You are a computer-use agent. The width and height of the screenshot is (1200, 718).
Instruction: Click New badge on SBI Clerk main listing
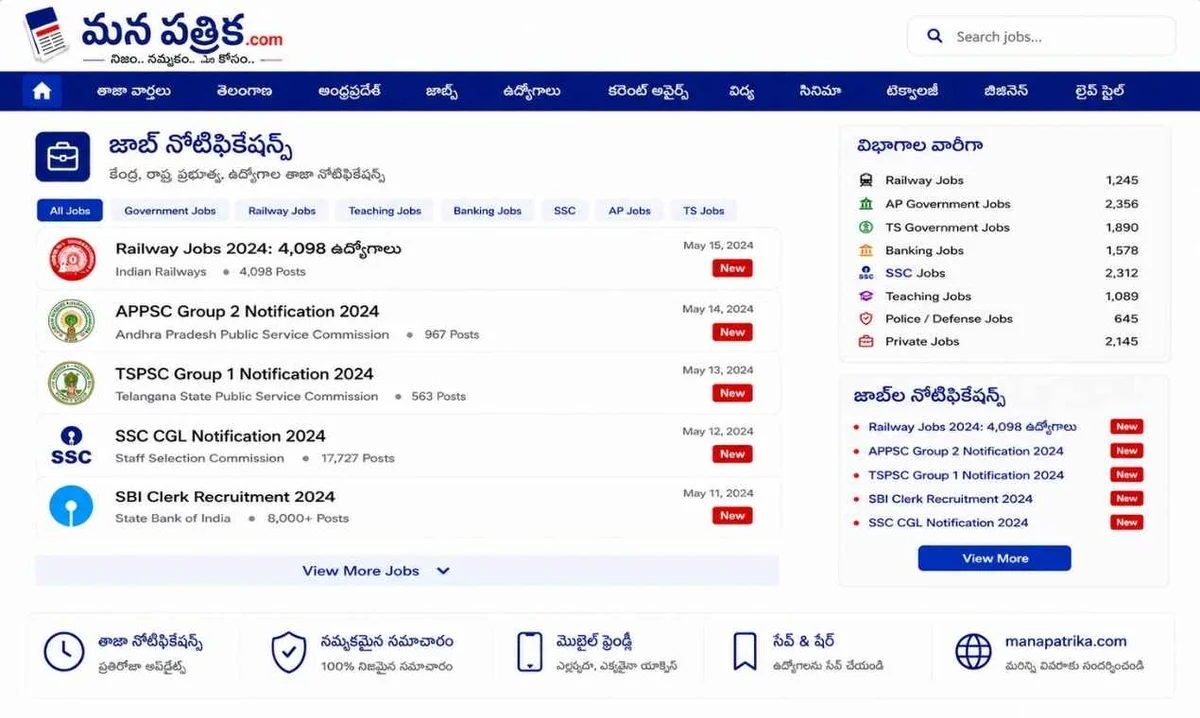(x=732, y=515)
